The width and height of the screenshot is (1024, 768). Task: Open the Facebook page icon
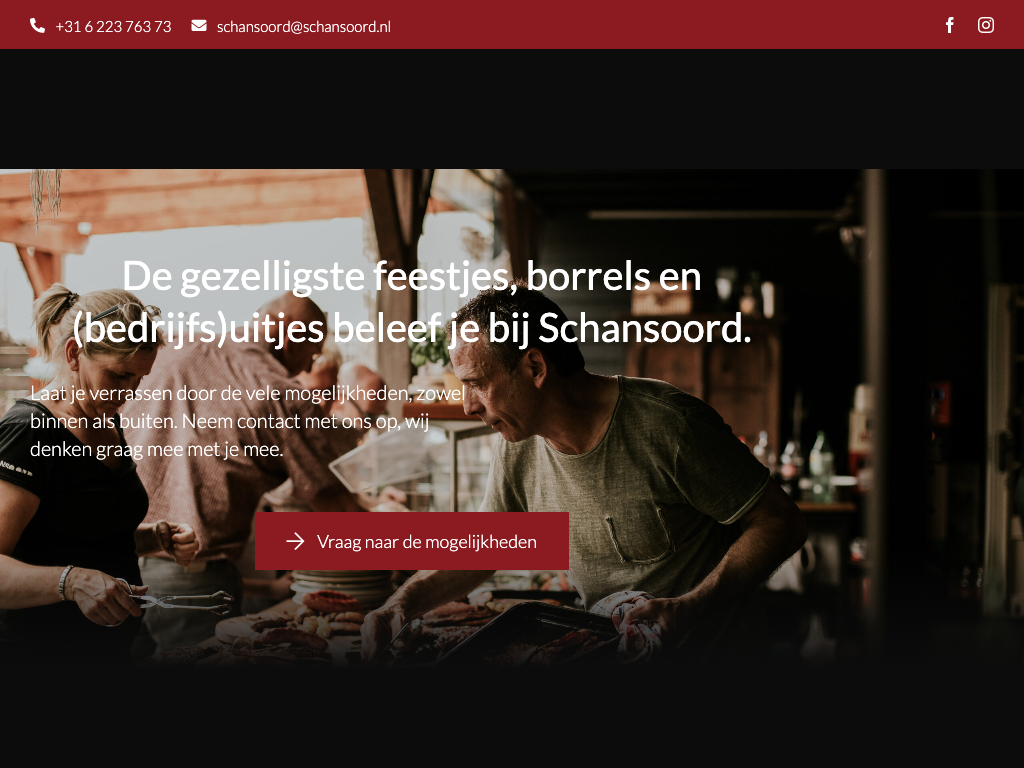(x=950, y=25)
